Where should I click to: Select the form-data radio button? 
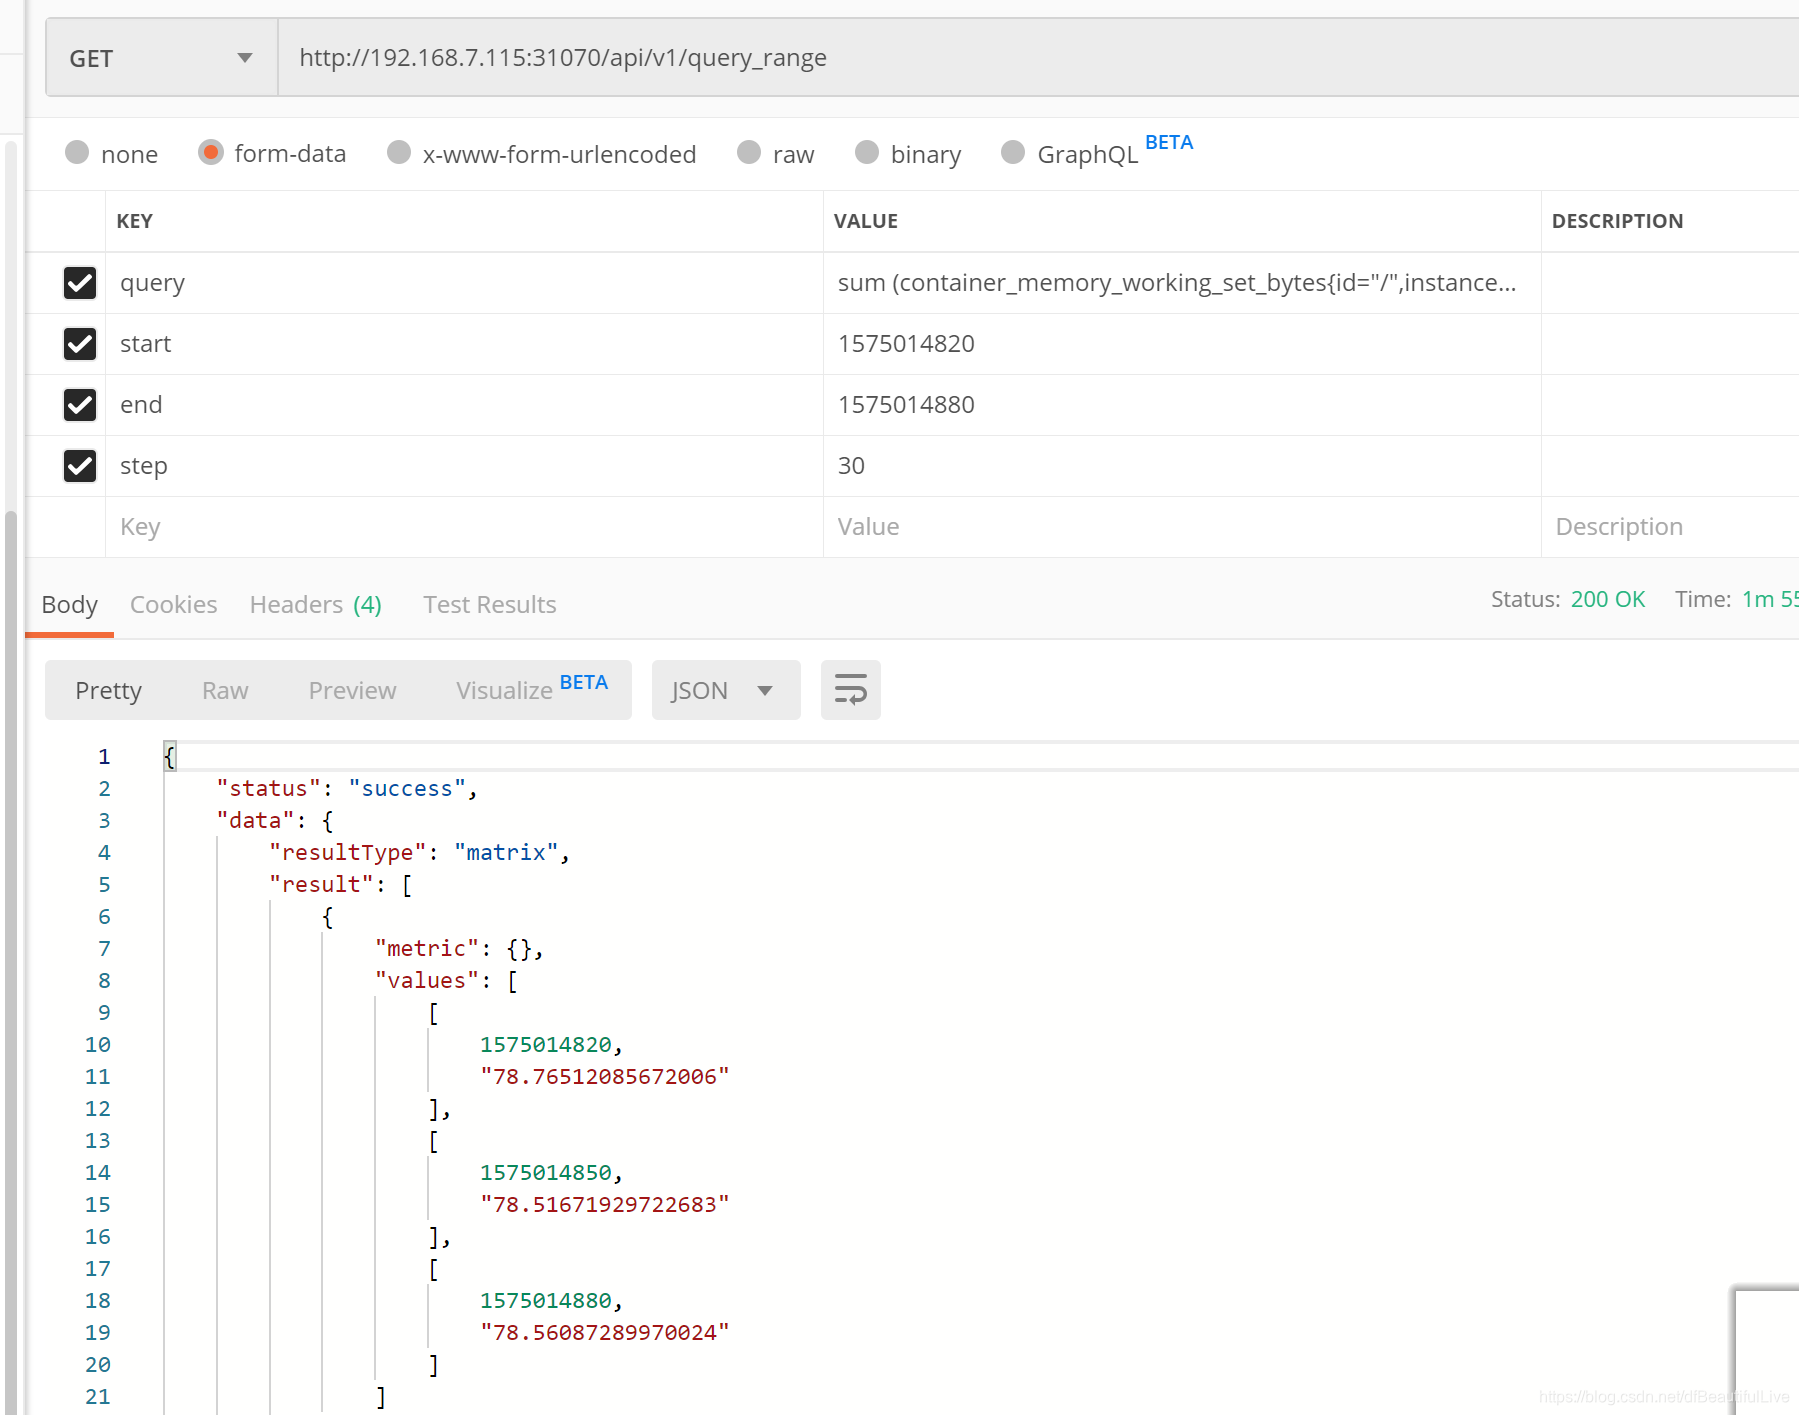tap(210, 152)
